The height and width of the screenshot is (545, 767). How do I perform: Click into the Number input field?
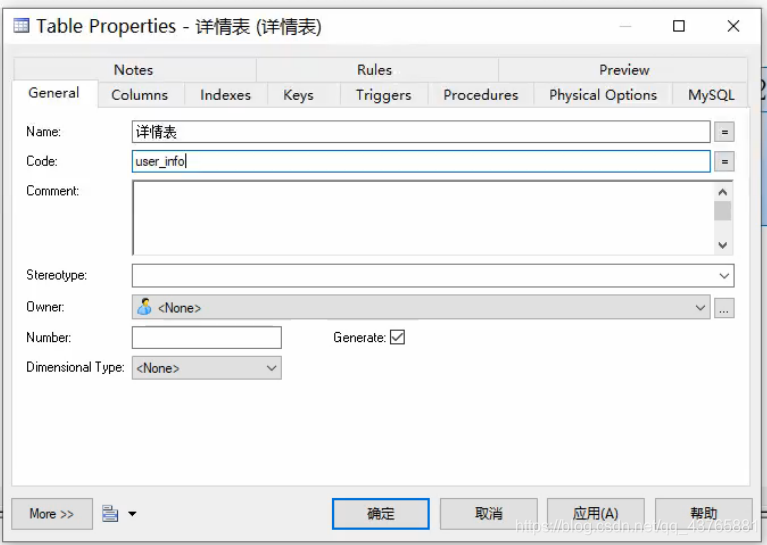click(207, 338)
